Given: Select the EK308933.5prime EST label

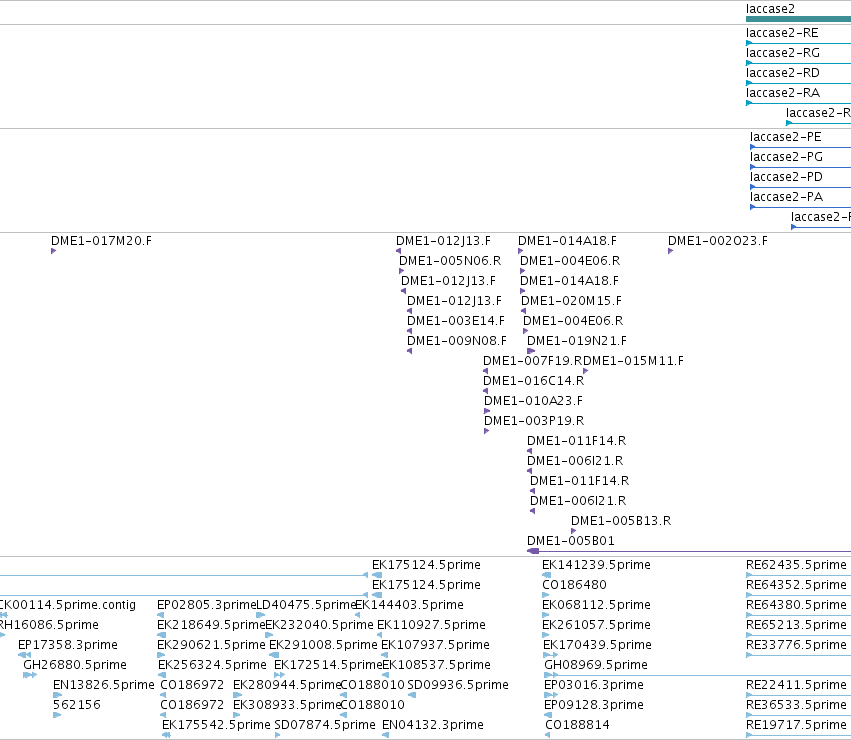Looking at the screenshot, I should coord(287,706).
